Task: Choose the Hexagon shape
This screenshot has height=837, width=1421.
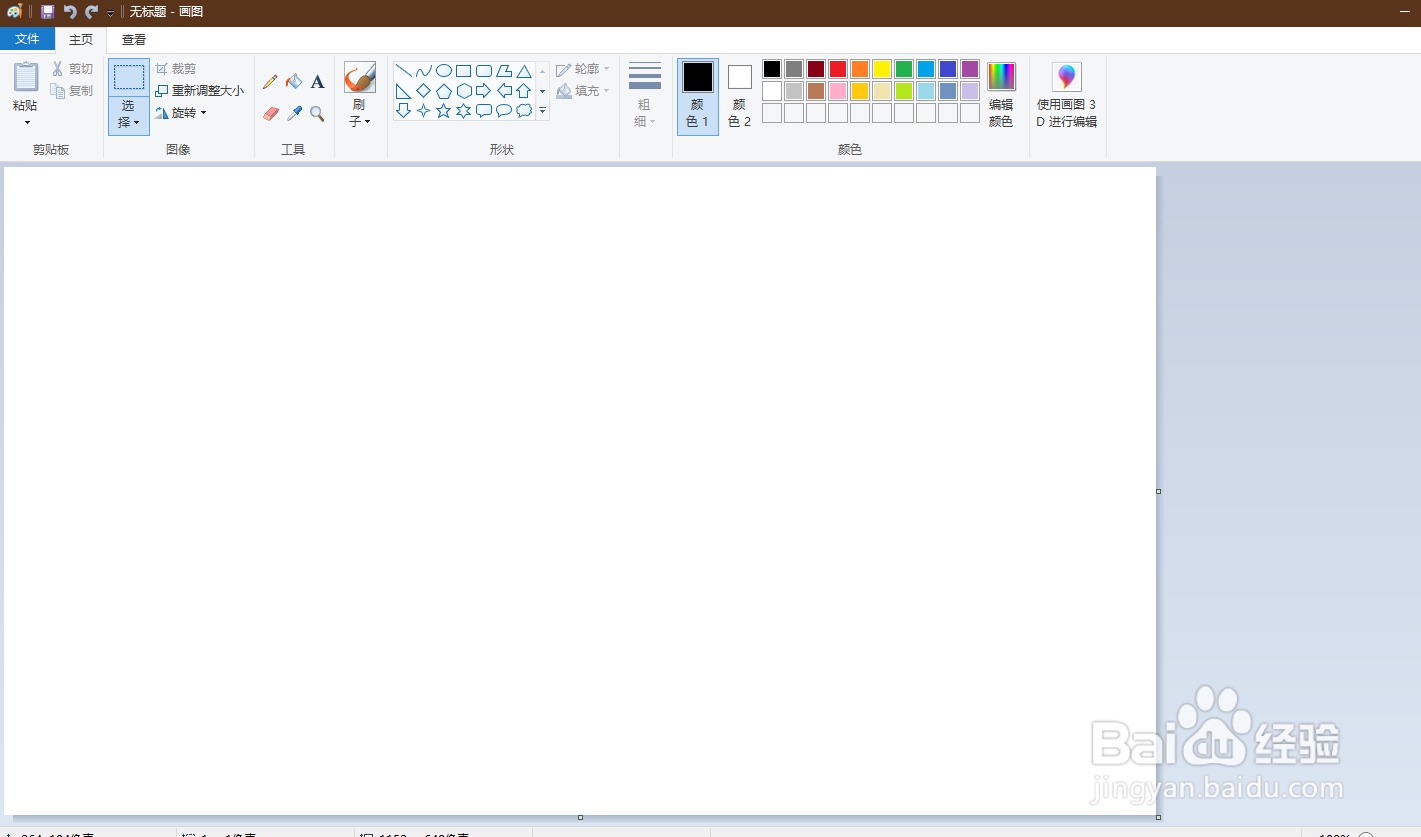Action: click(463, 91)
